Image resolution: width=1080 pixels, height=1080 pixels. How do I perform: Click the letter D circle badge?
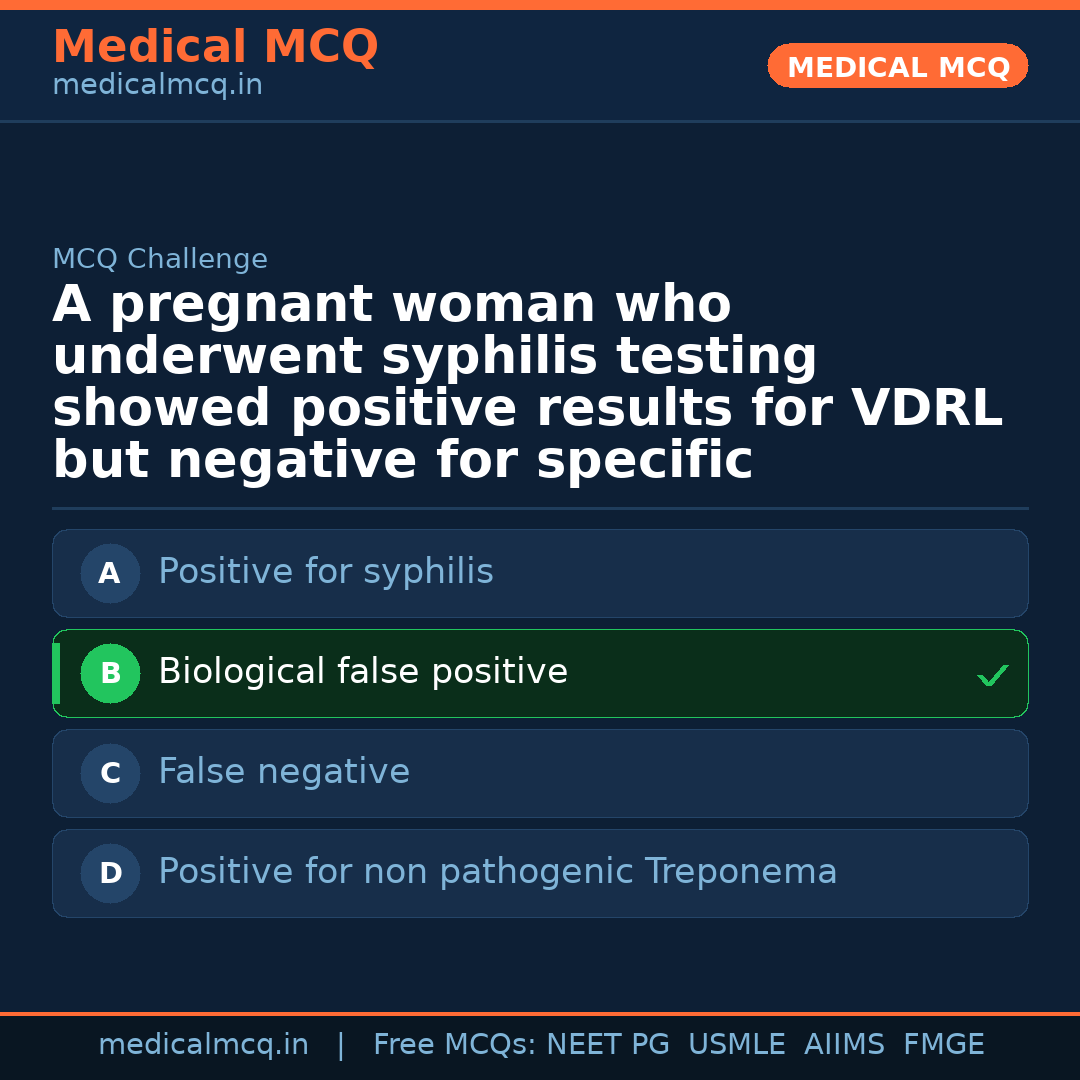coord(110,873)
